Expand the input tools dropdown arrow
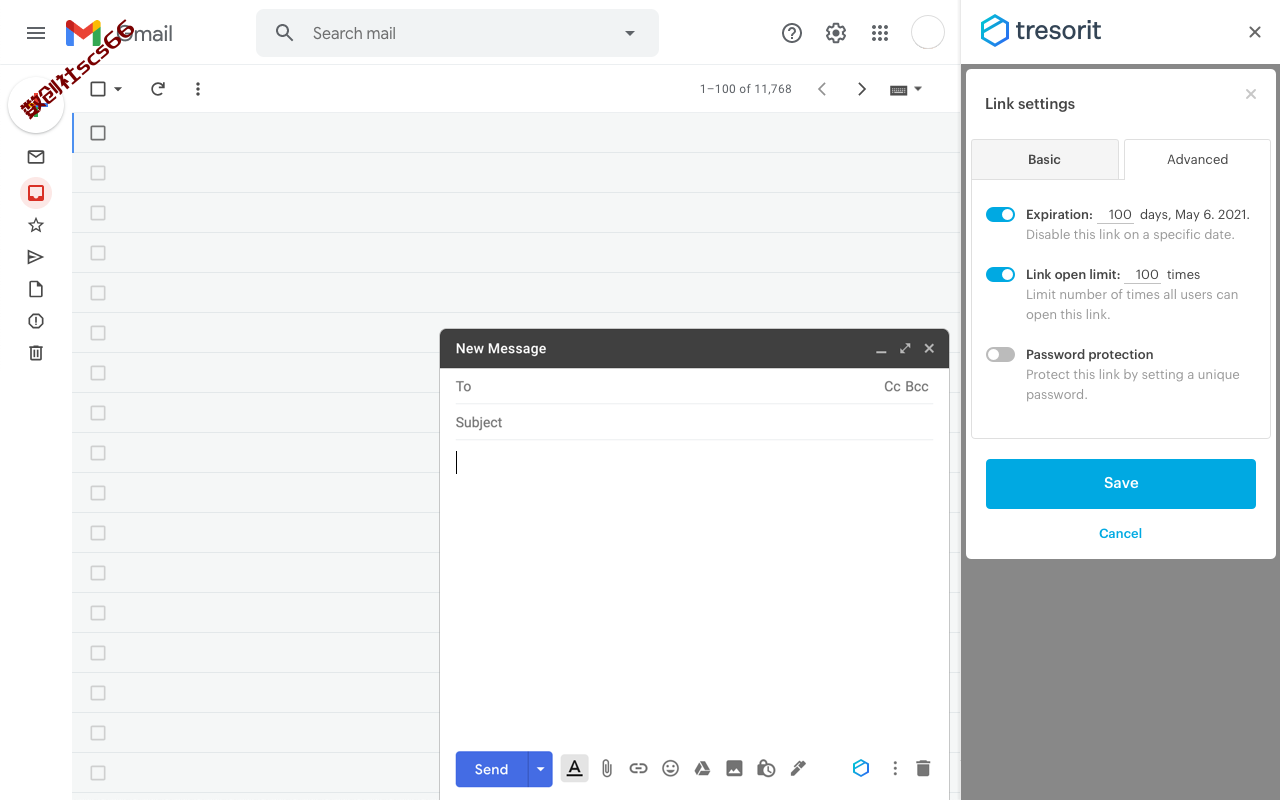The image size is (1280, 800). click(x=918, y=89)
